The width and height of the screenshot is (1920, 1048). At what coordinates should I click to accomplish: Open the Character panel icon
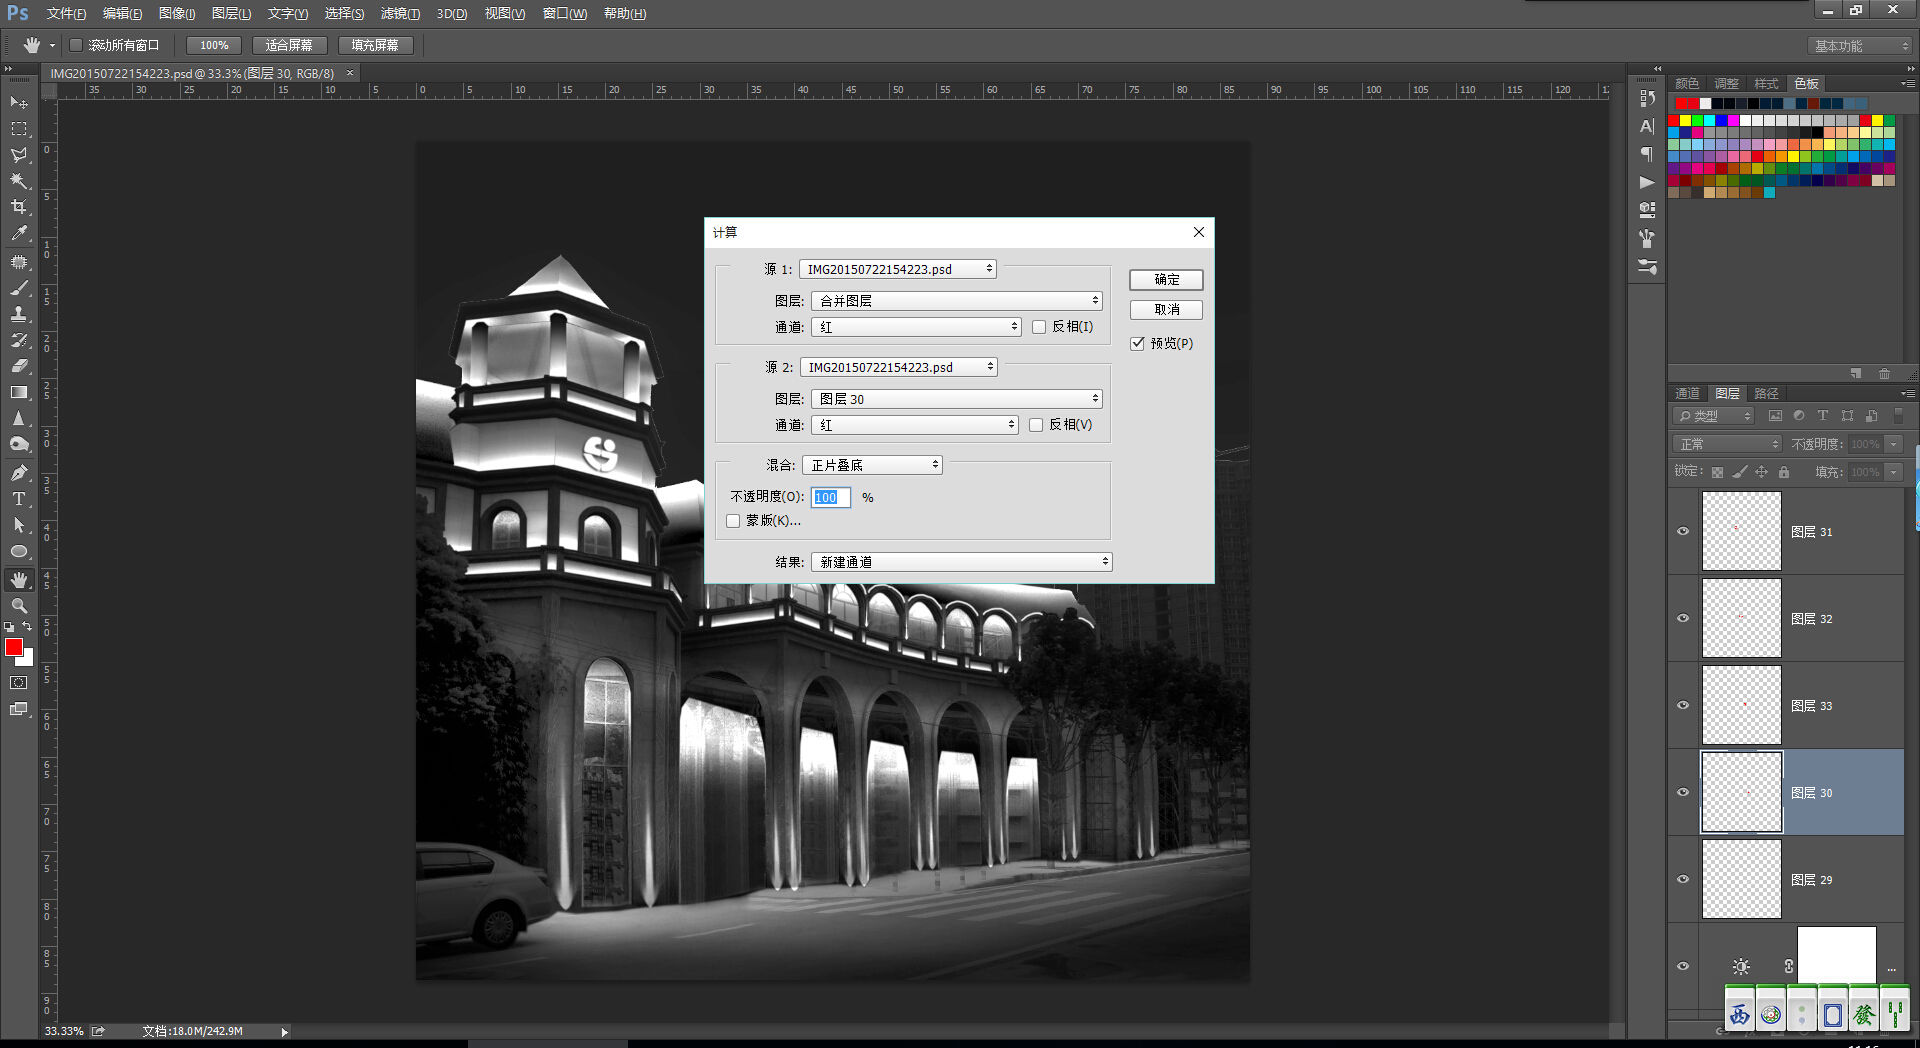1647,126
